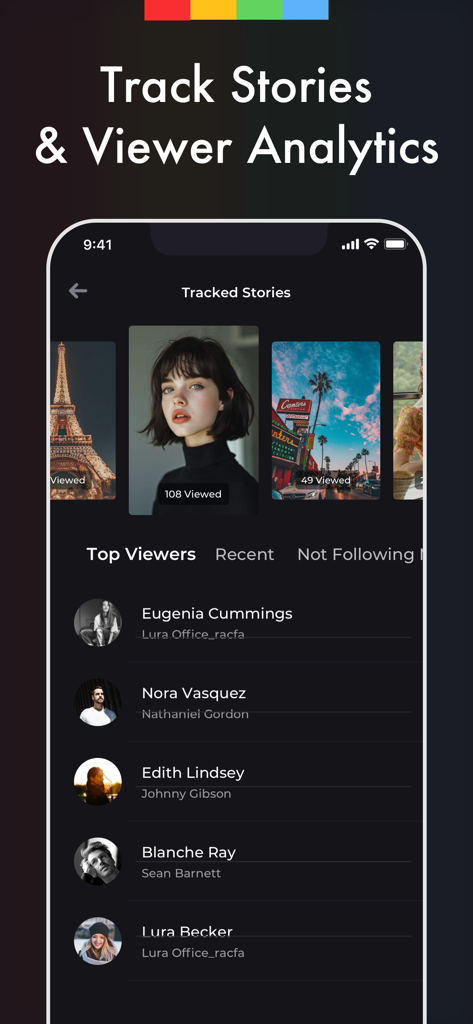Open the Eiffel Tower story thumbnail
This screenshot has height=1024, width=473.
click(83, 421)
